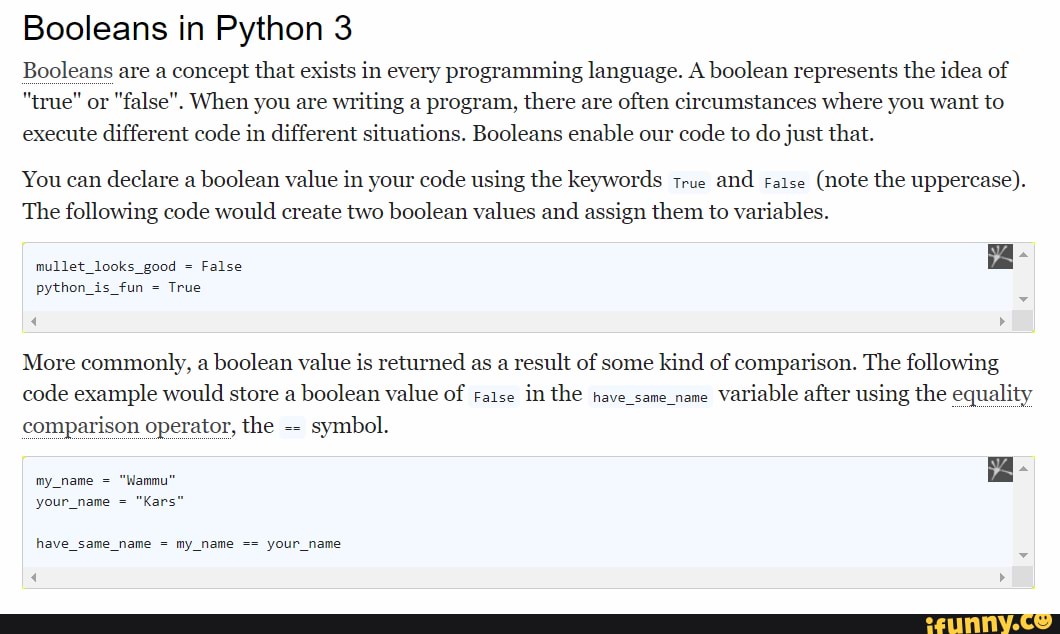
Task: Click the tool icon in the my_name code block
Action: [x=1000, y=470]
